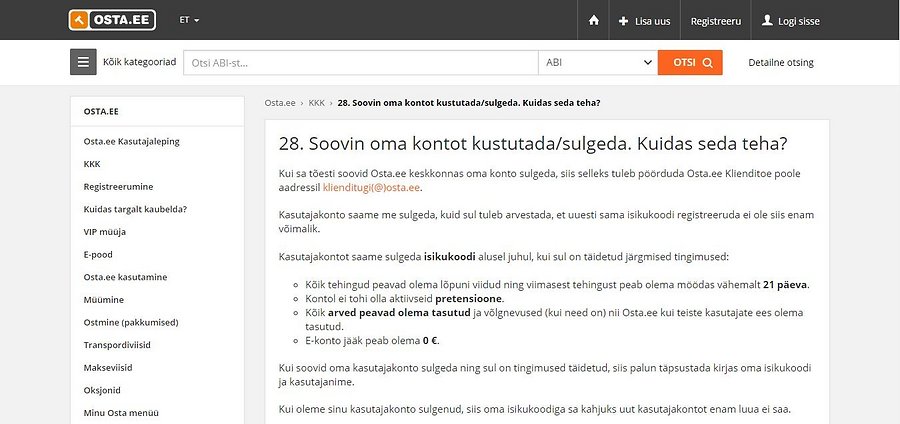Click the Kõik kategooriad label
This screenshot has width=900, height=424.
click(139, 62)
